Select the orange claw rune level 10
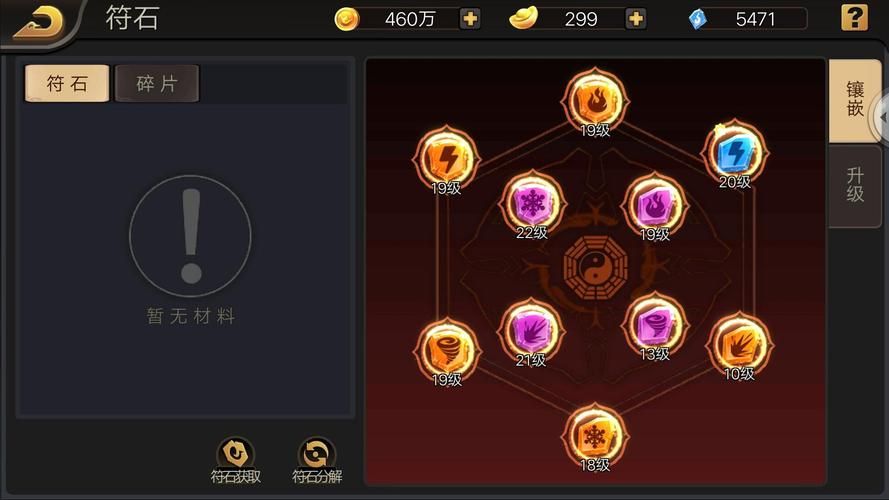Screen dimensions: 889x500 pos(739,345)
